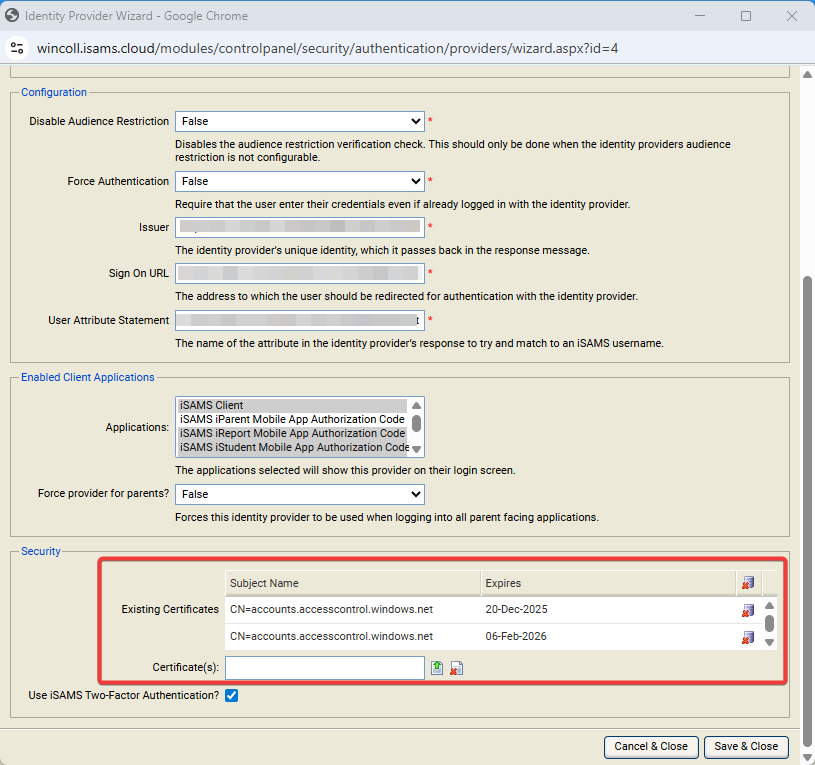This screenshot has height=765, width=815.
Task: Open Disable Audience Restriction dropdown
Action: (300, 121)
